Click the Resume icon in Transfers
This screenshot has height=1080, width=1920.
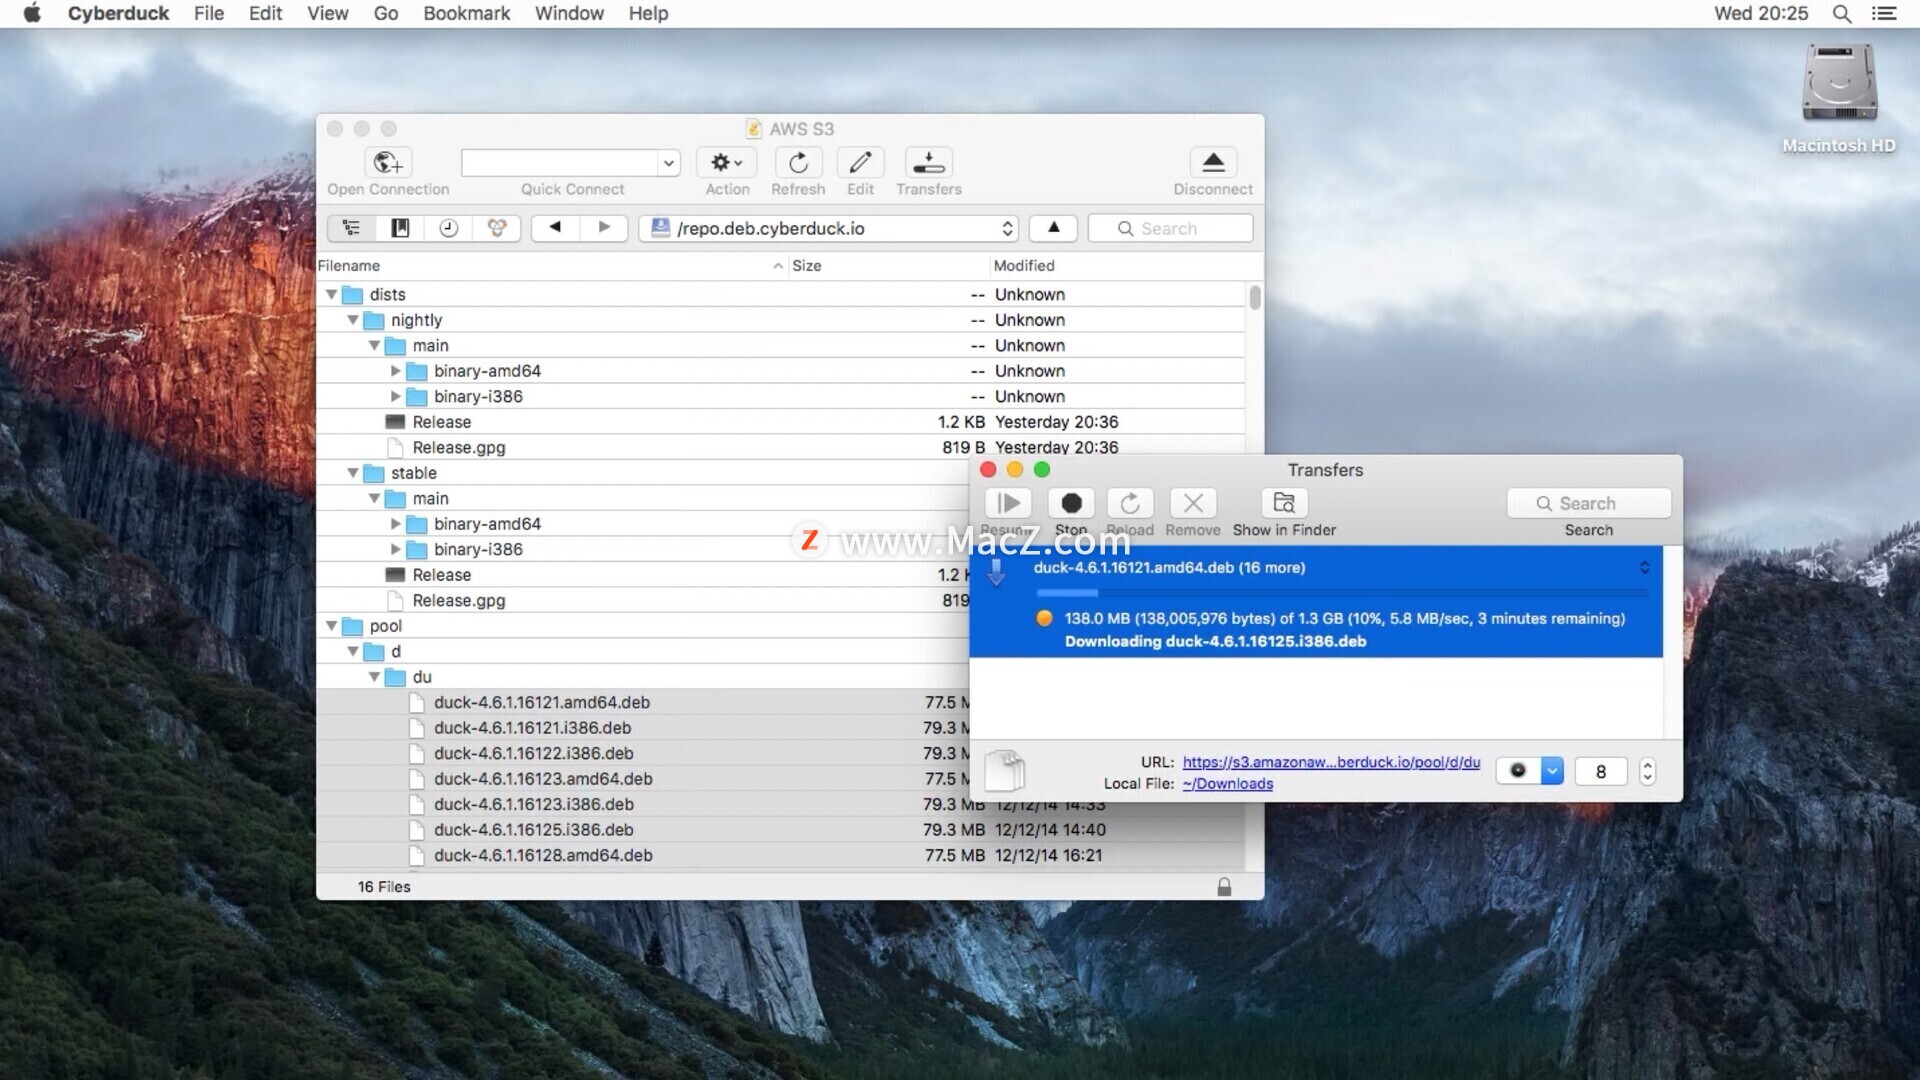[x=1008, y=503]
